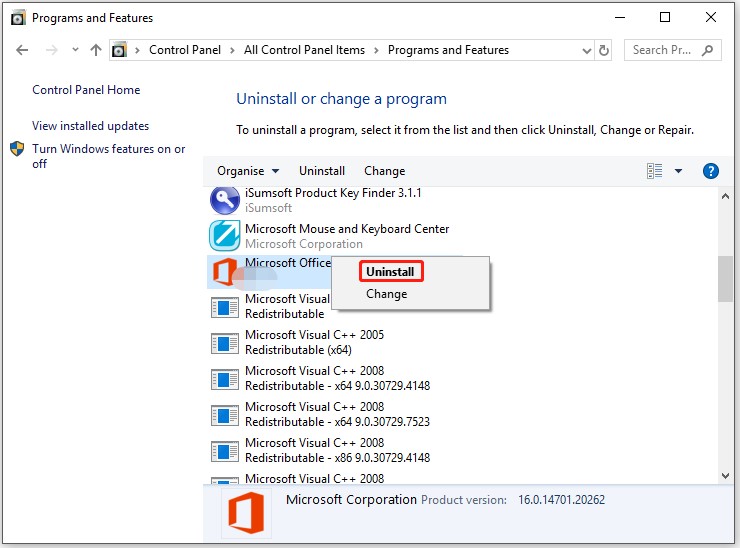Click the large Office icon in details pane
This screenshot has width=740, height=548.
pos(246,513)
